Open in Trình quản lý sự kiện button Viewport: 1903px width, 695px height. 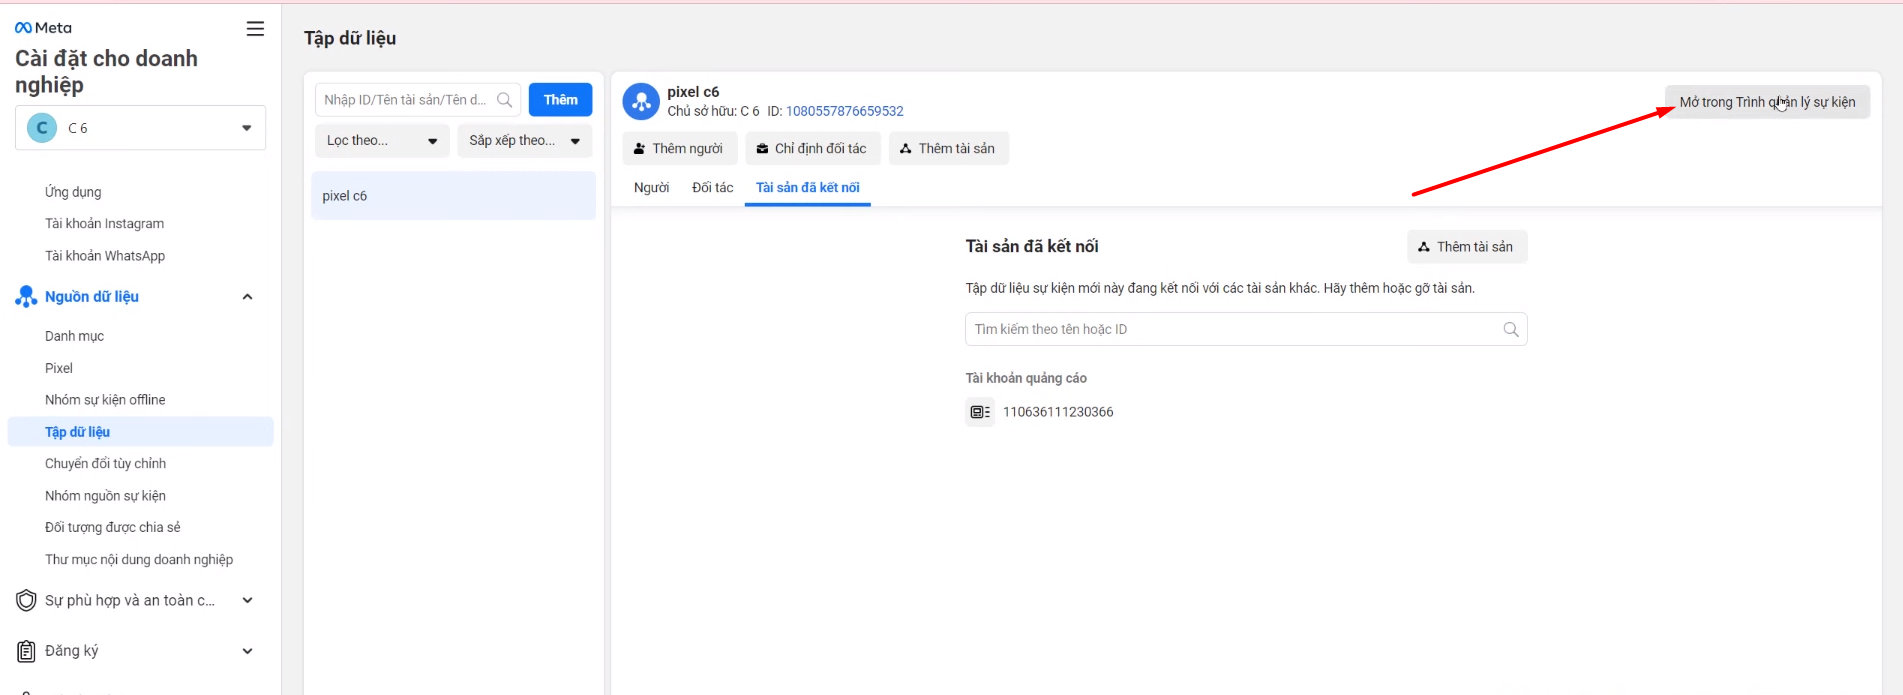1766,102
